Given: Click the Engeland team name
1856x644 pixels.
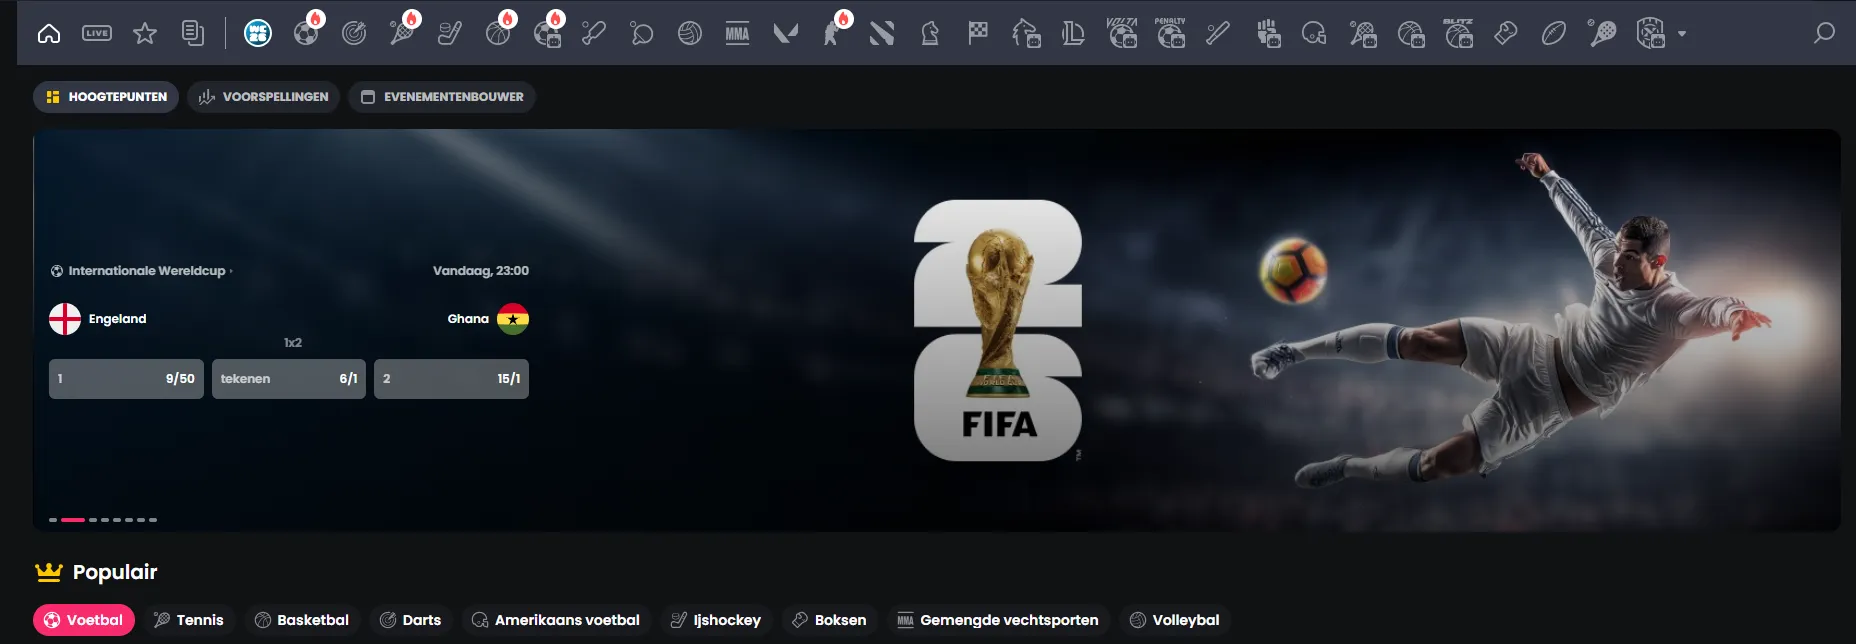Looking at the screenshot, I should point(117,319).
